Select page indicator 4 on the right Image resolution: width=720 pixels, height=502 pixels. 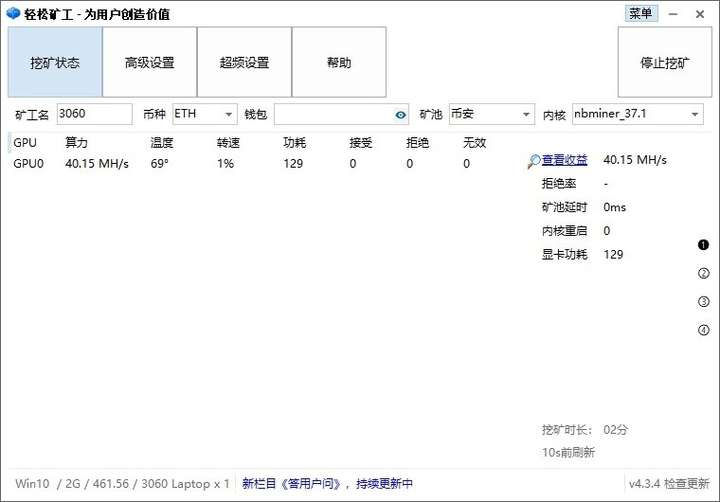(x=703, y=330)
